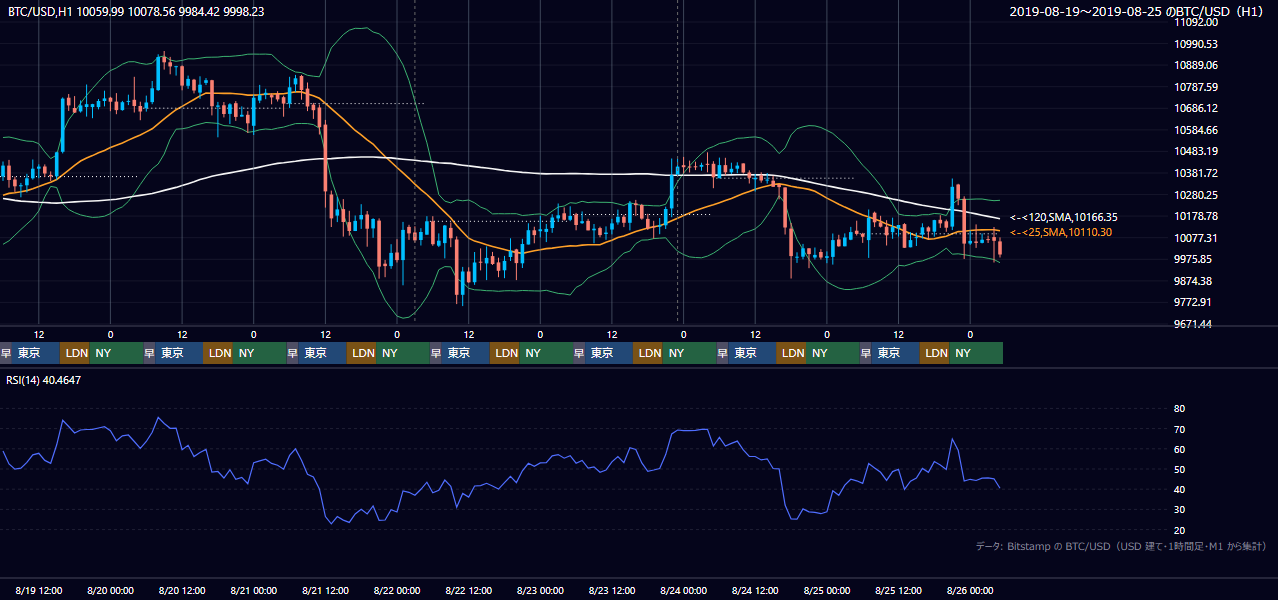This screenshot has height=600, width=1278.
Task: Click the 9671.44 price axis label
Action: coord(1194,324)
